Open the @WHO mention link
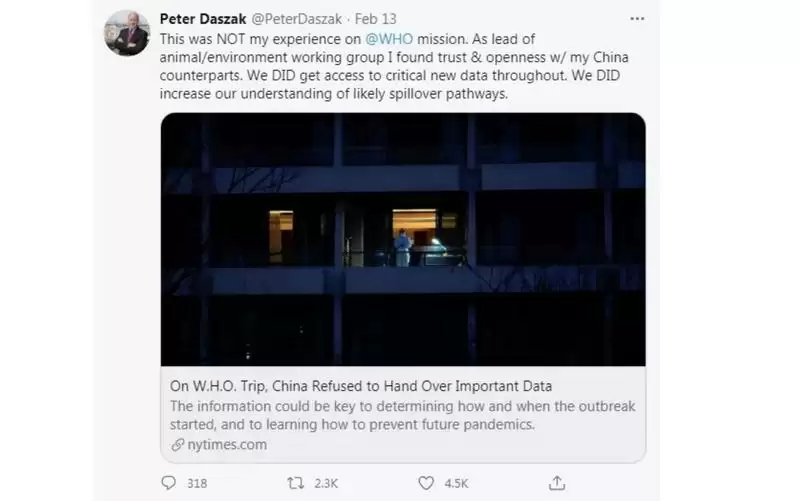The image size is (800, 501). pyautogui.click(x=389, y=39)
